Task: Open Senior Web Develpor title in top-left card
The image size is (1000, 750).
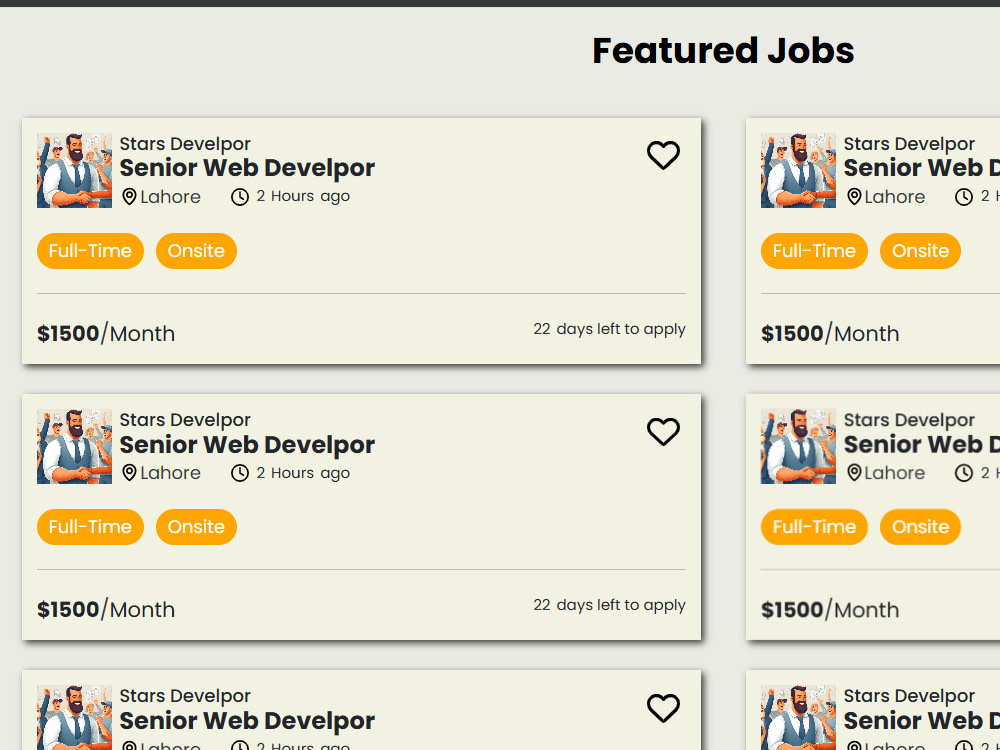Action: click(x=247, y=168)
